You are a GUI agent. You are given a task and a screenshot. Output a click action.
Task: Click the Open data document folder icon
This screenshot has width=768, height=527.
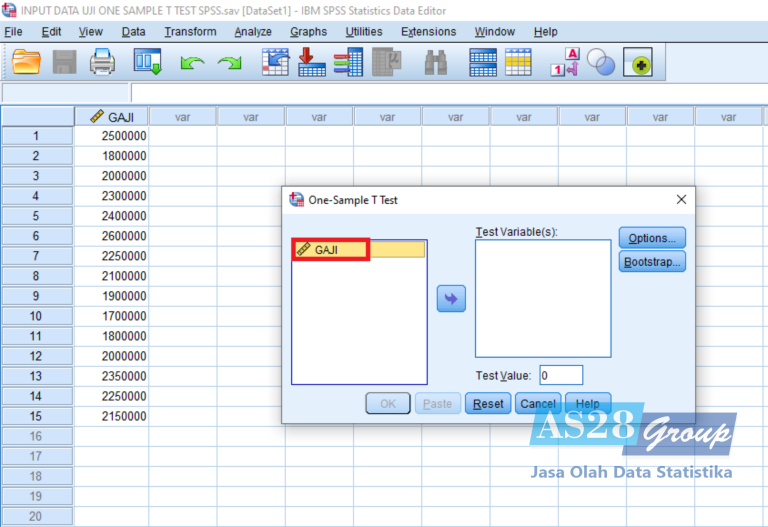point(27,64)
